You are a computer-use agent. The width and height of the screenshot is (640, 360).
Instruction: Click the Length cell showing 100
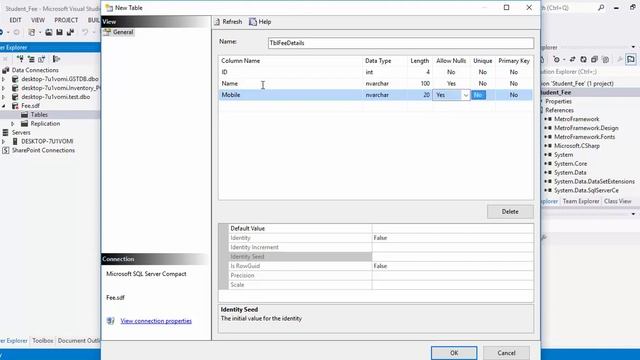click(420, 83)
